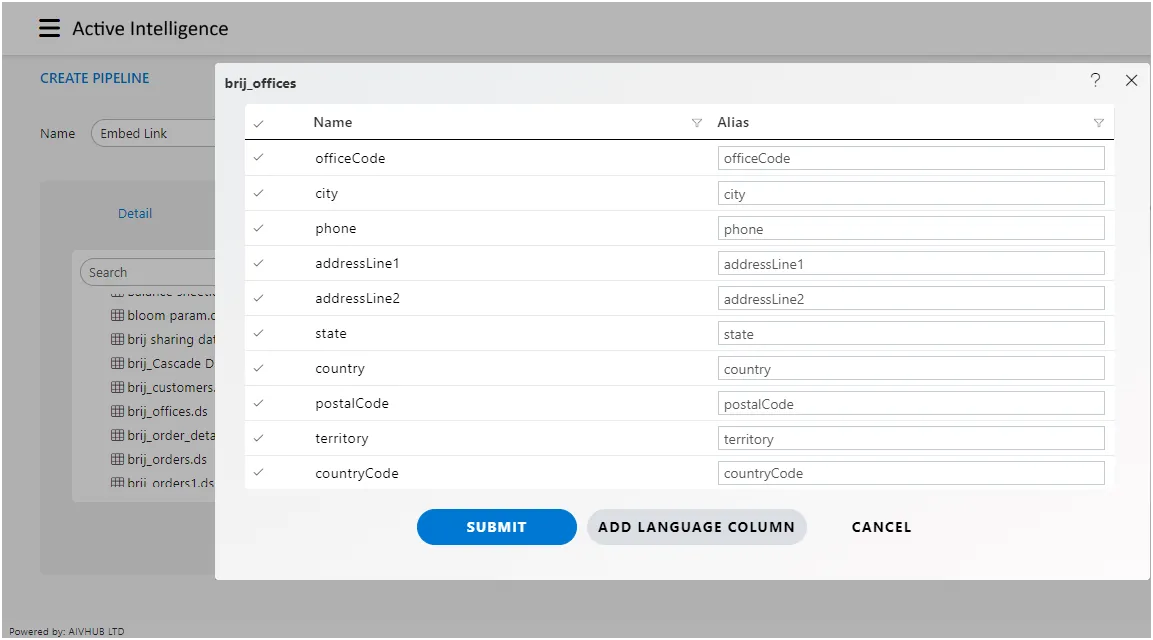Click the dataset Search field
The image size is (1153, 640).
click(148, 272)
